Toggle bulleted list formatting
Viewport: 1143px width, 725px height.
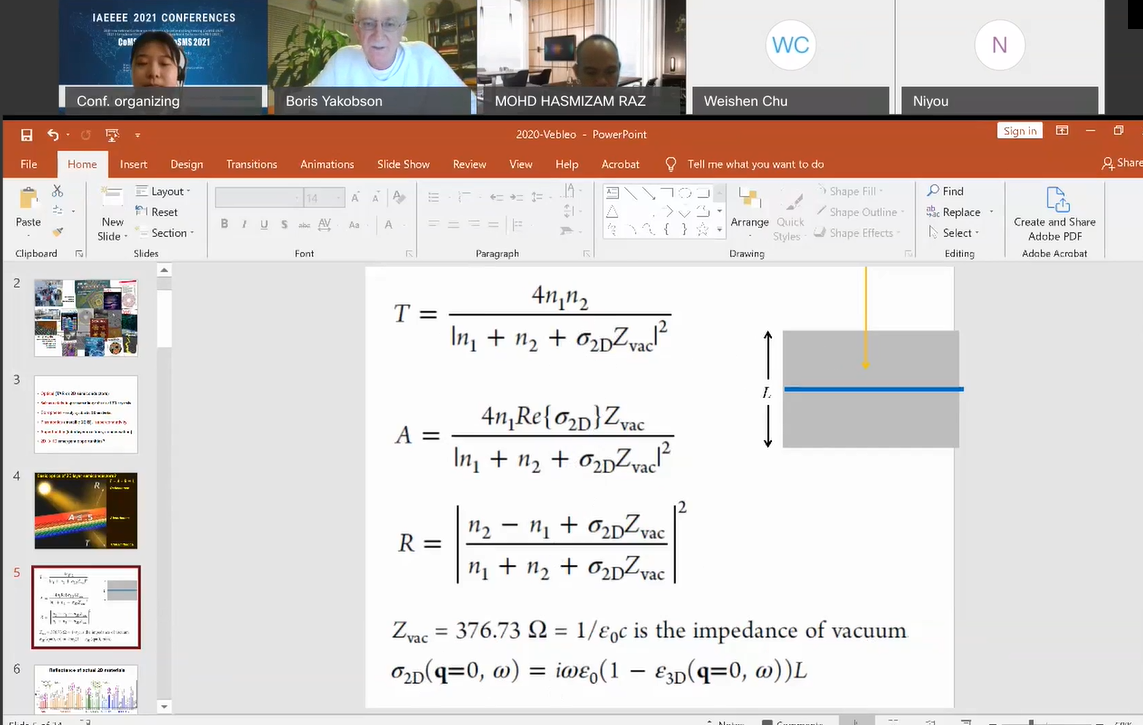(434, 197)
